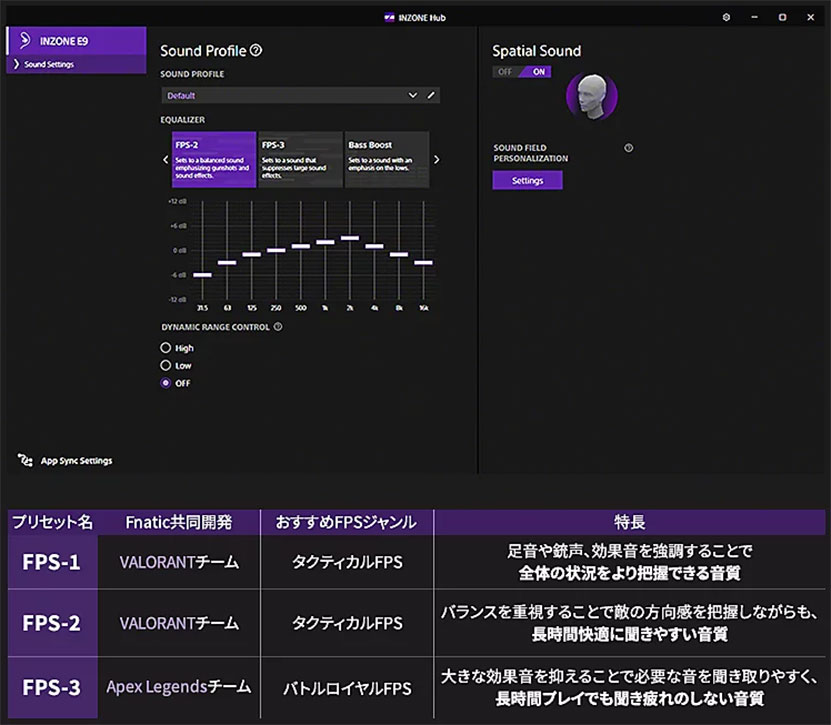Select Low dynamic range control
The width and height of the screenshot is (831, 725).
166,365
